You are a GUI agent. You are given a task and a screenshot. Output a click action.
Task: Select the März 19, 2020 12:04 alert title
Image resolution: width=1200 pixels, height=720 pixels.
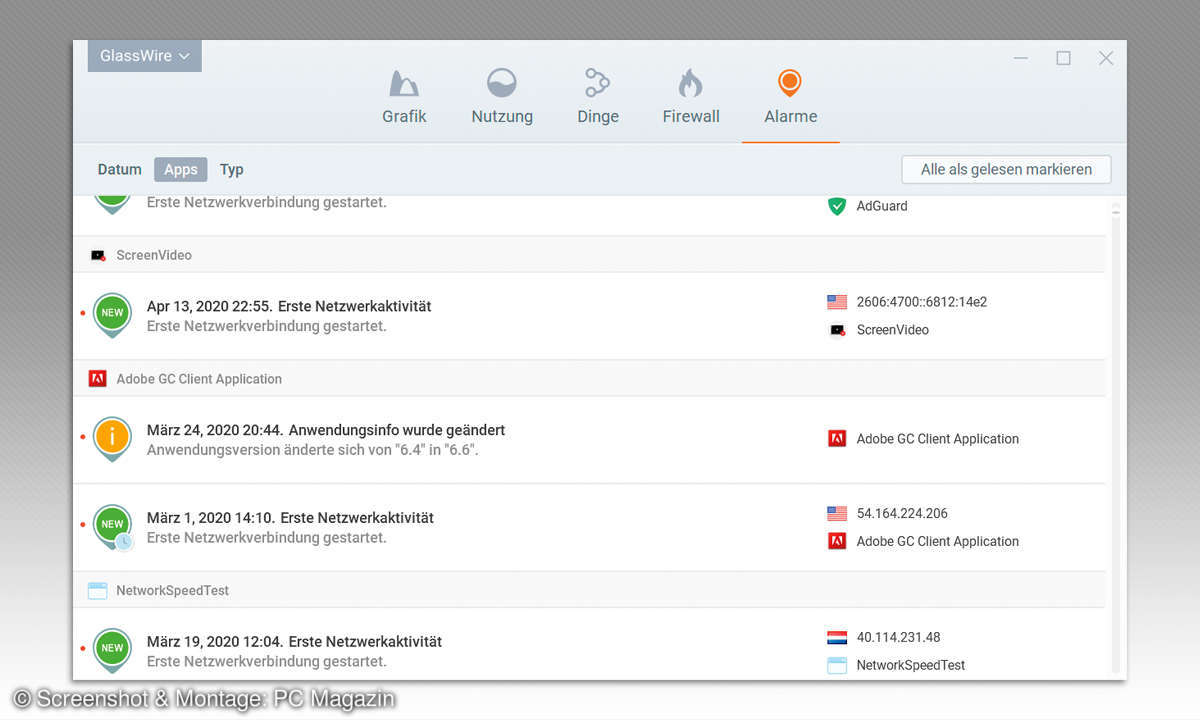click(294, 642)
